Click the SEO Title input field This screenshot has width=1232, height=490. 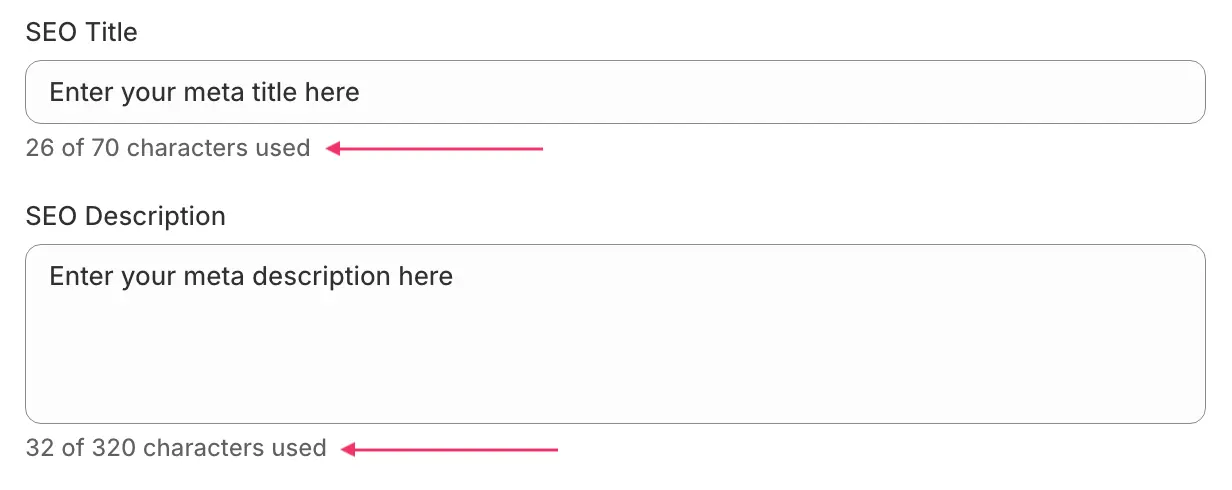(x=614, y=93)
